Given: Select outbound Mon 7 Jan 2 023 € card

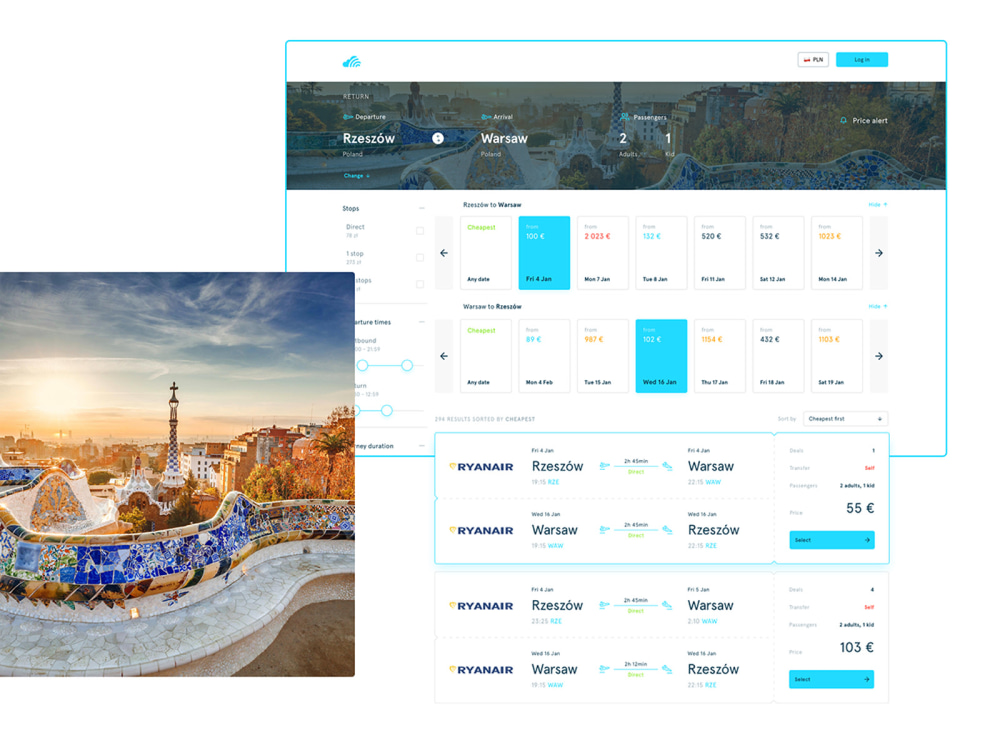Looking at the screenshot, I should [603, 253].
